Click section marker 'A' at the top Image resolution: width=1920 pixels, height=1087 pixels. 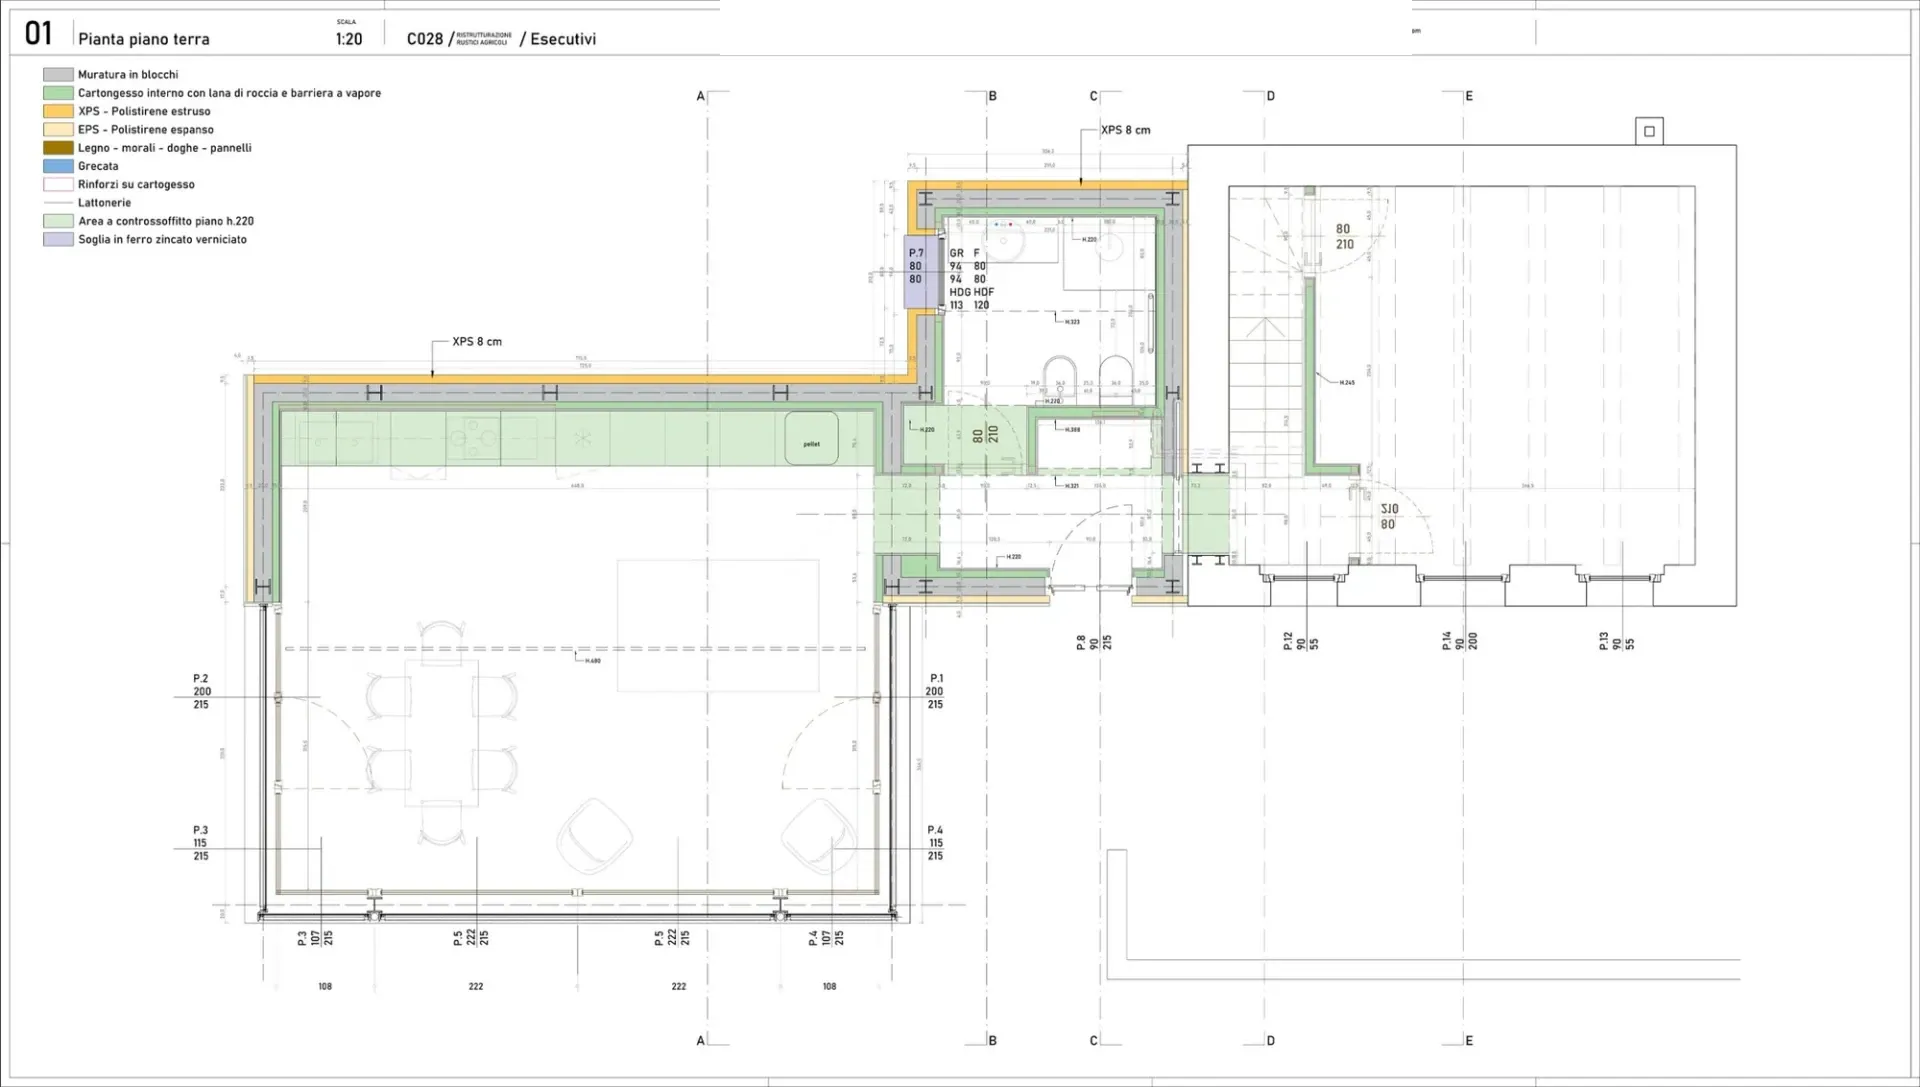click(701, 97)
